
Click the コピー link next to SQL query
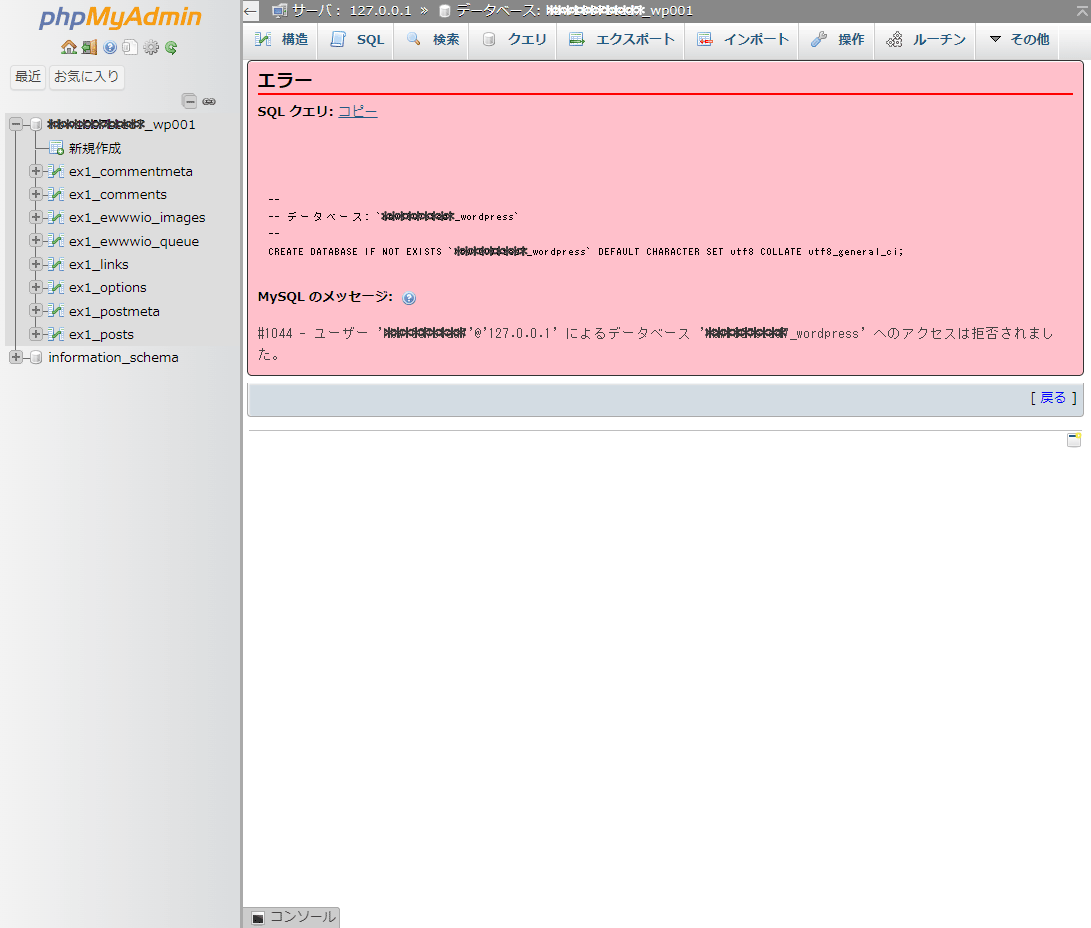(357, 112)
